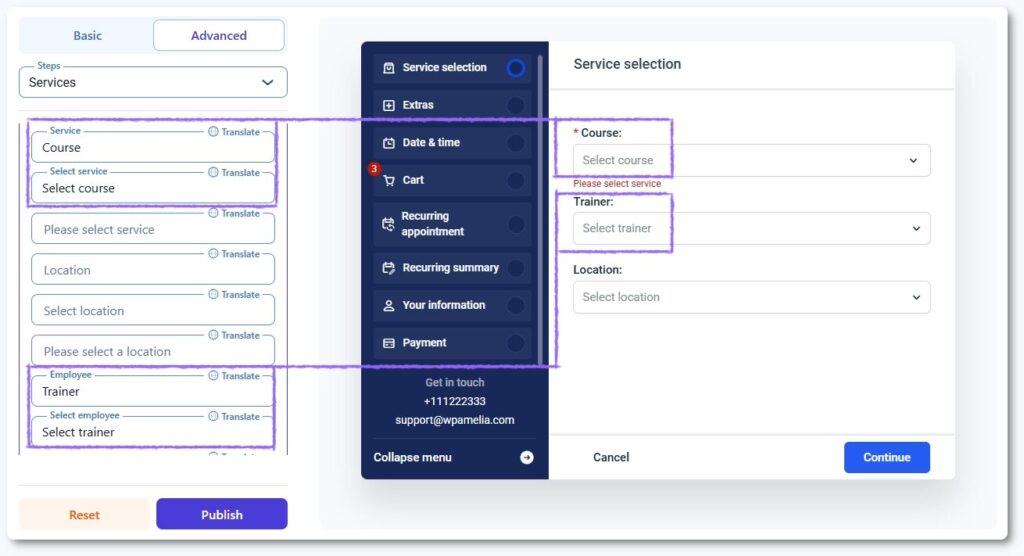
Task: Click the Service selection step circle indicator
Action: (x=515, y=68)
